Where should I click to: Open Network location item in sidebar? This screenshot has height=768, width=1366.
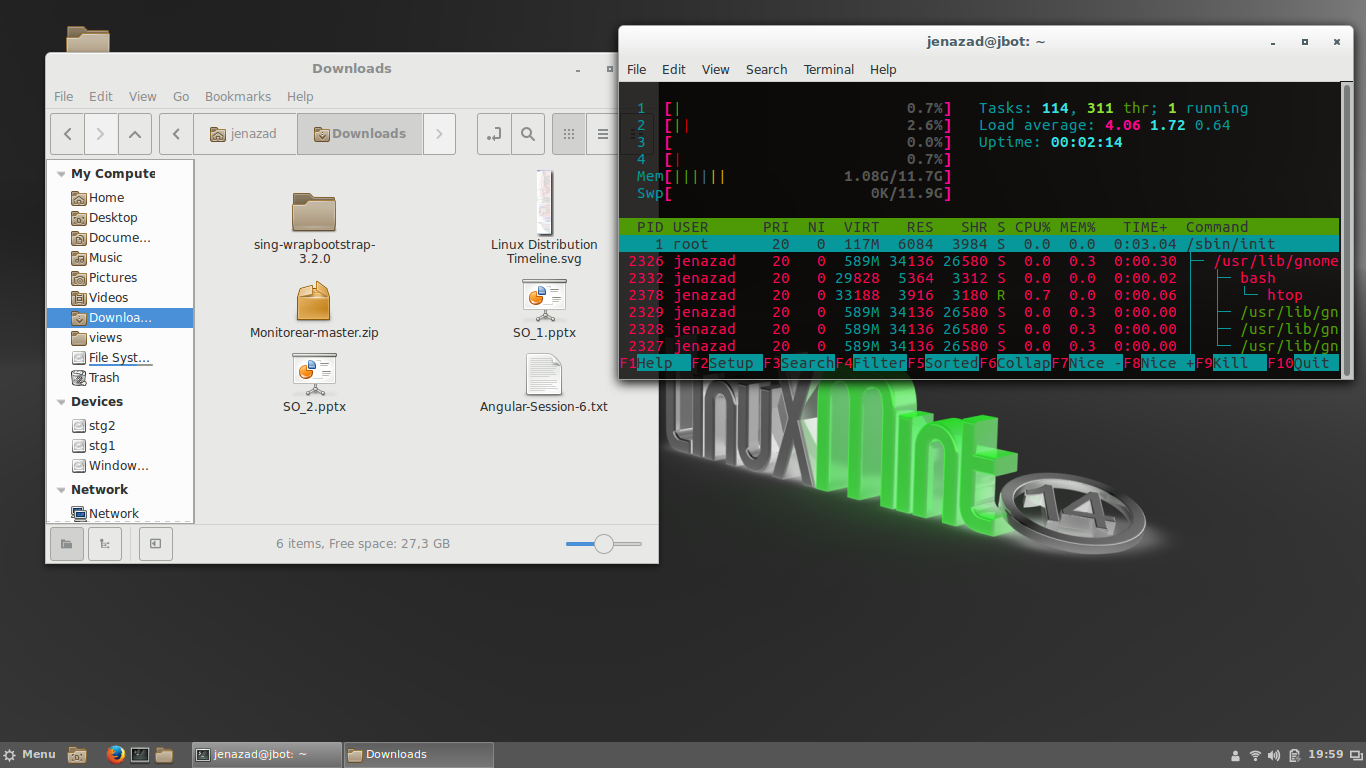[120, 514]
